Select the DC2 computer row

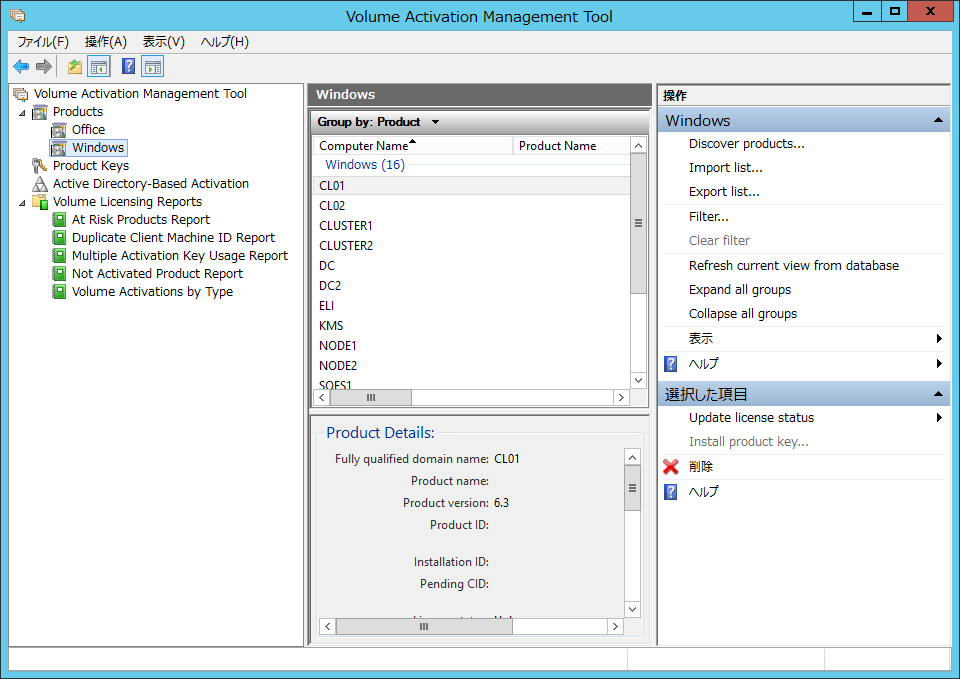coord(471,286)
